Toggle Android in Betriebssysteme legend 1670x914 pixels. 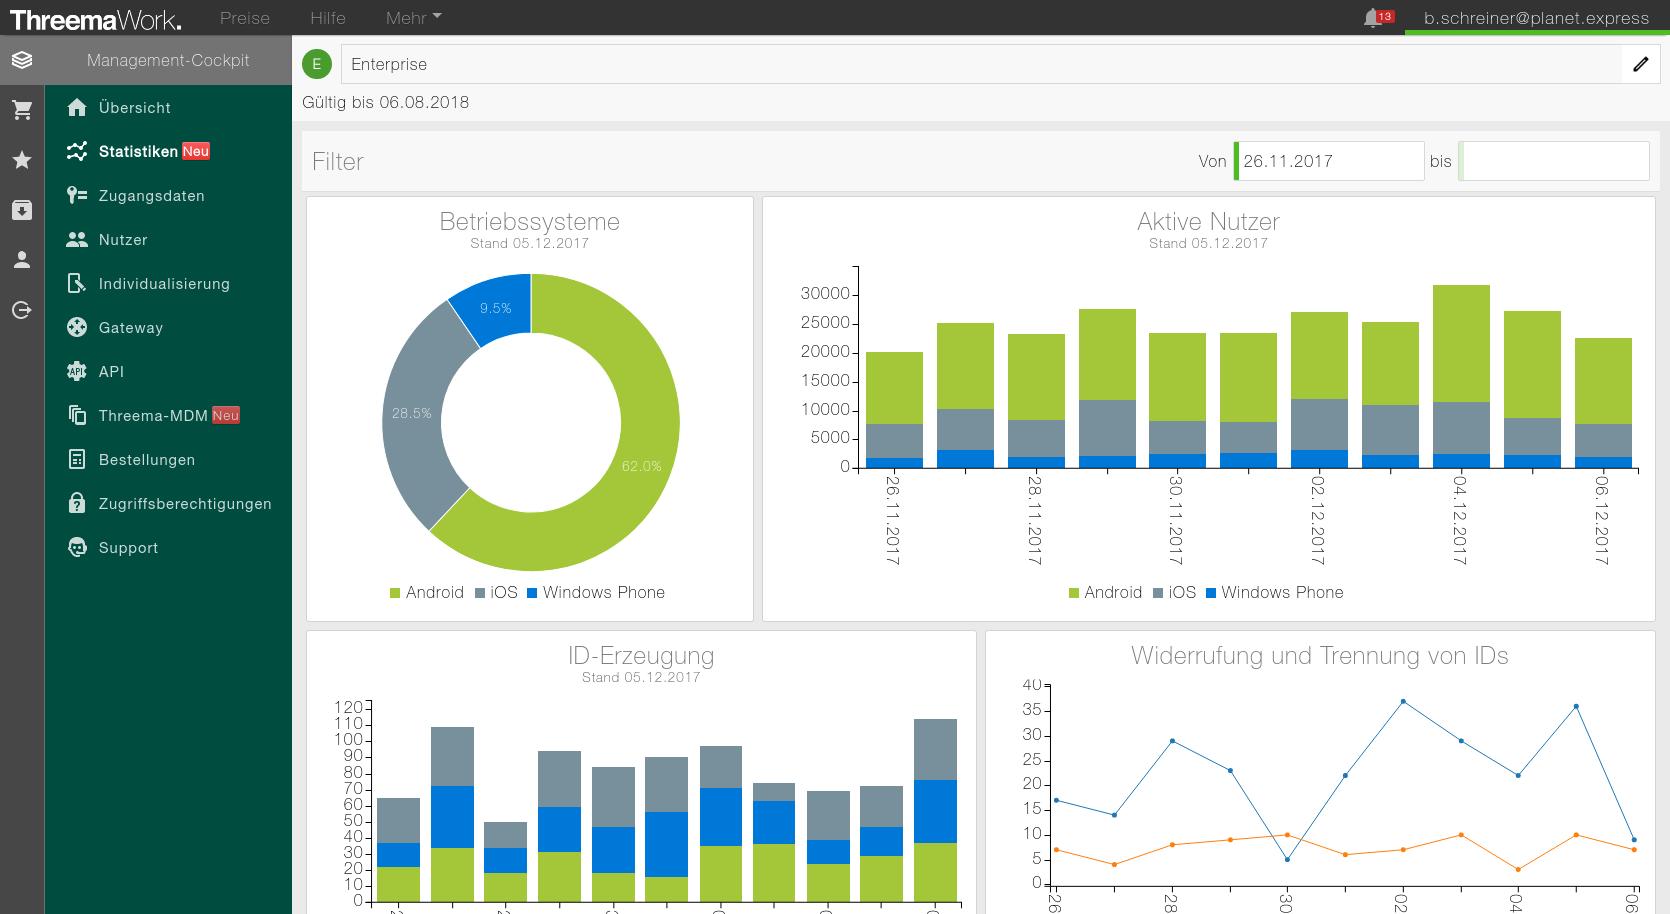click(x=427, y=592)
